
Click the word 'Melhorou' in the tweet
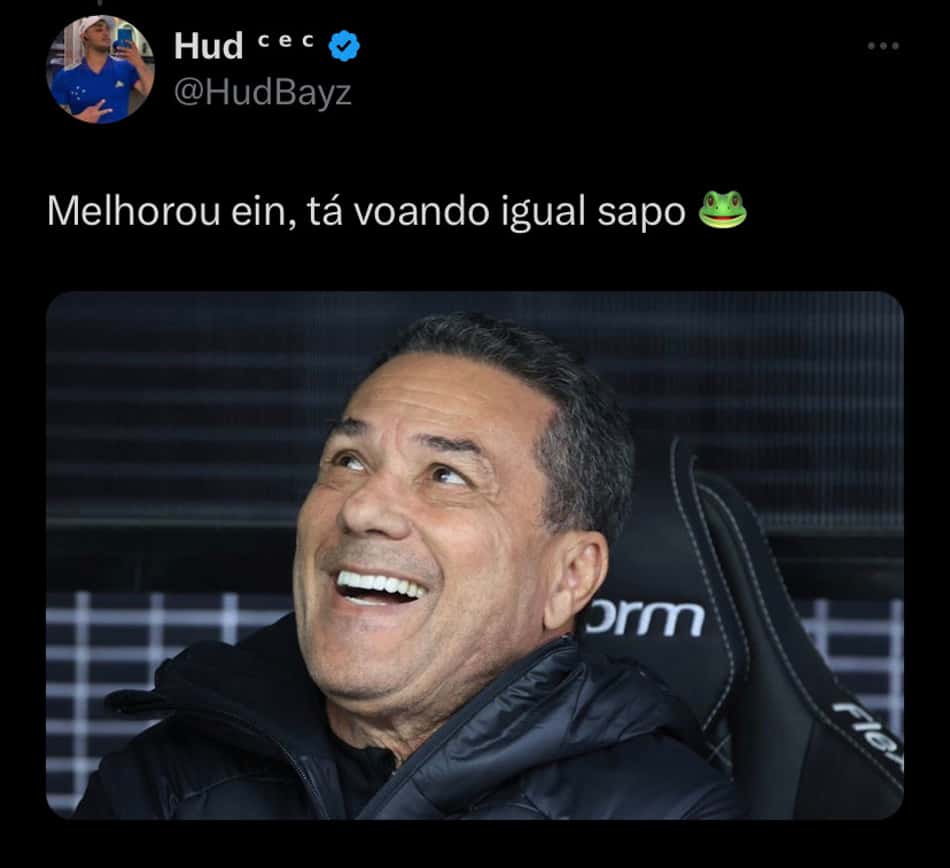pyautogui.click(x=133, y=211)
